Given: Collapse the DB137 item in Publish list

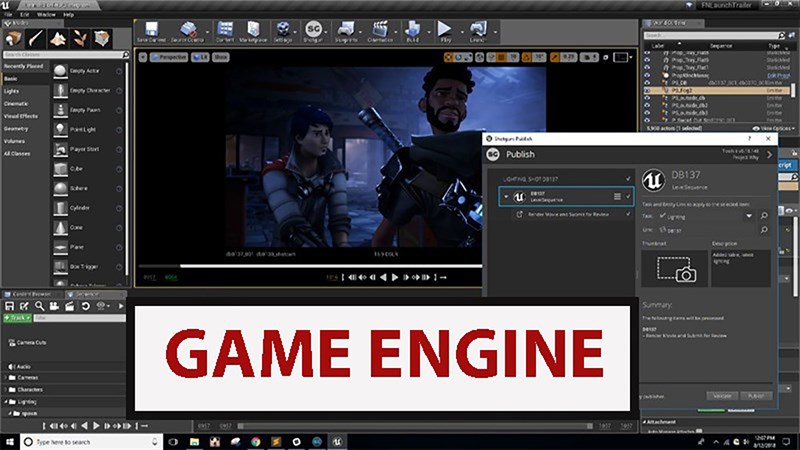Looking at the screenshot, I should pyautogui.click(x=506, y=196).
